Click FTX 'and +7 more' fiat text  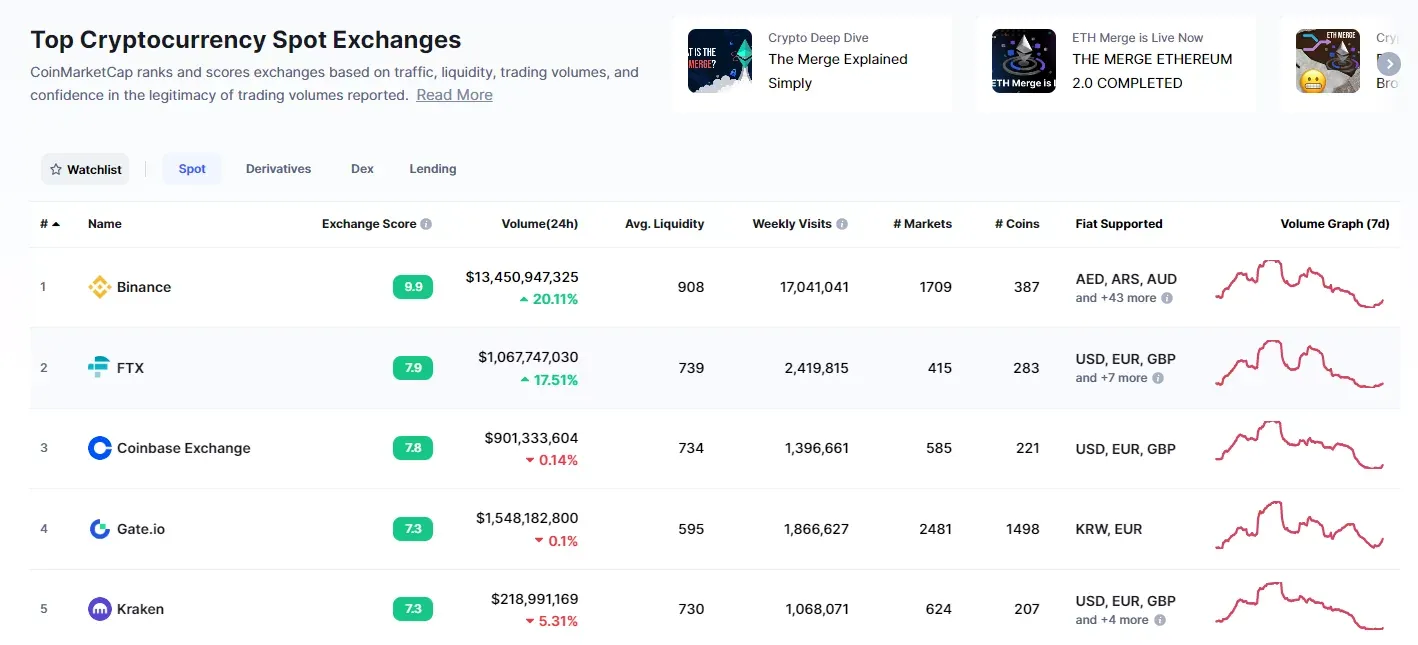coord(1112,378)
